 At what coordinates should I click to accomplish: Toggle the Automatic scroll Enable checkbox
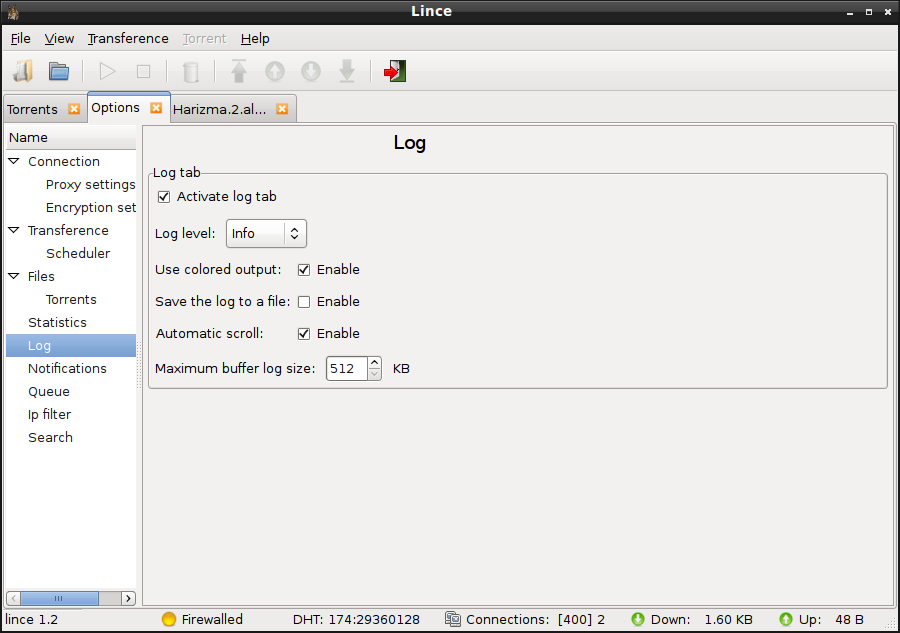click(304, 334)
